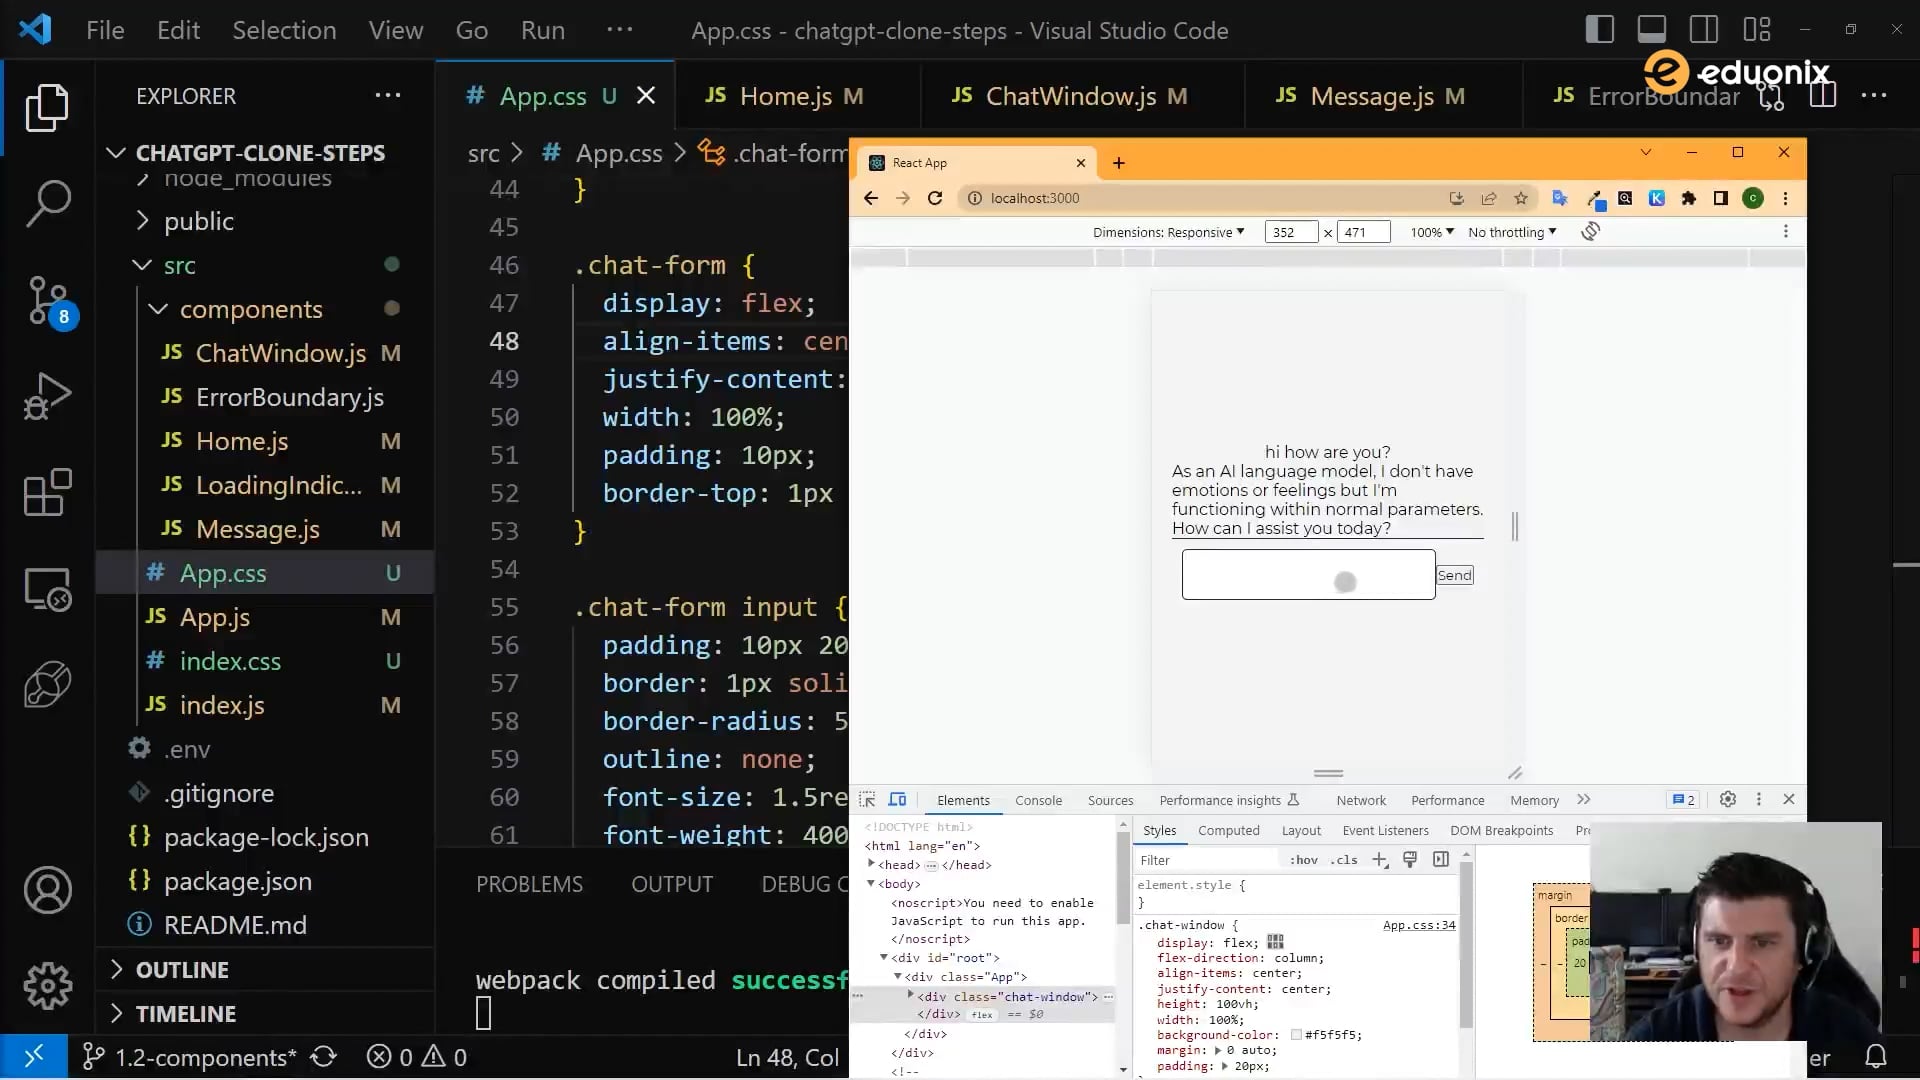Toggle element state with the :hov button
Image resolution: width=1920 pixels, height=1080 pixels.
pyautogui.click(x=1303, y=860)
